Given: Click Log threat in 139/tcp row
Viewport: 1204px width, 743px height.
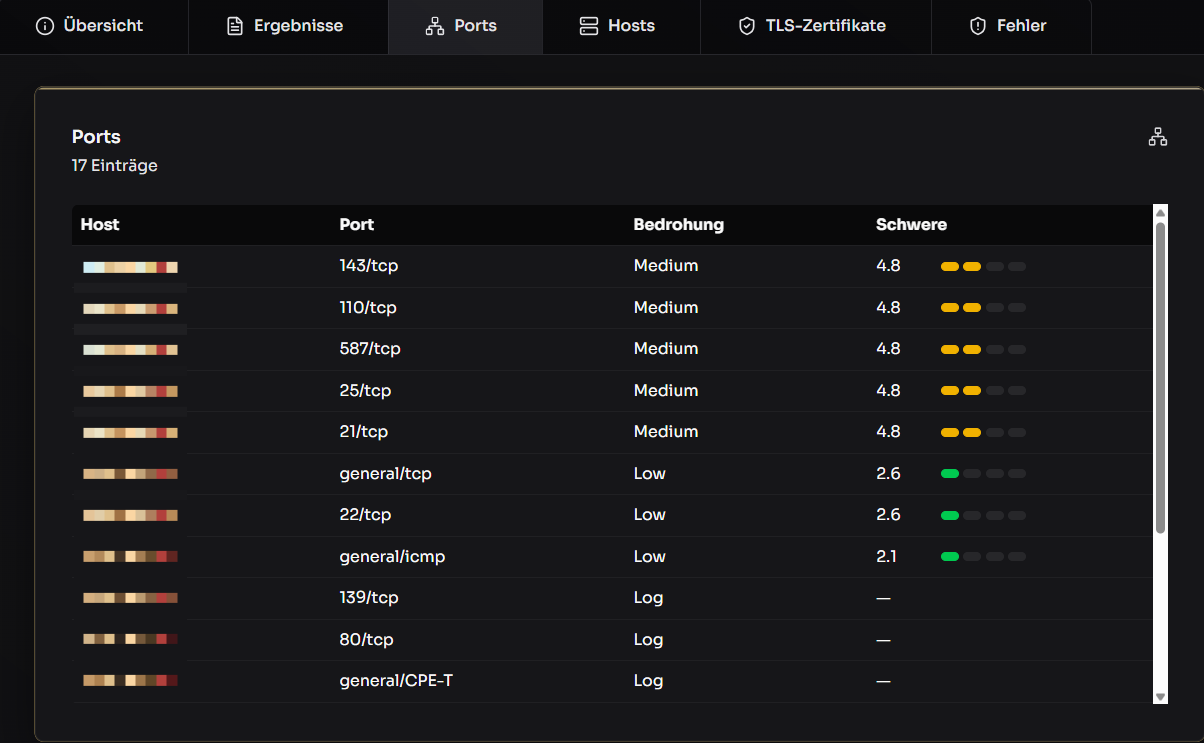Looking at the screenshot, I should tap(648, 597).
